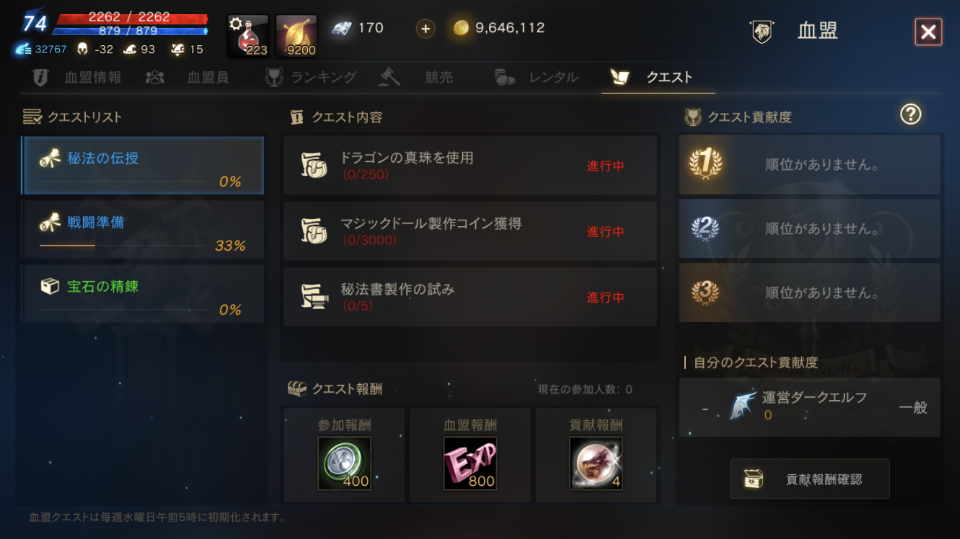Tap the EXP 800 clan reward icon
The image size is (960, 539).
click(470, 463)
